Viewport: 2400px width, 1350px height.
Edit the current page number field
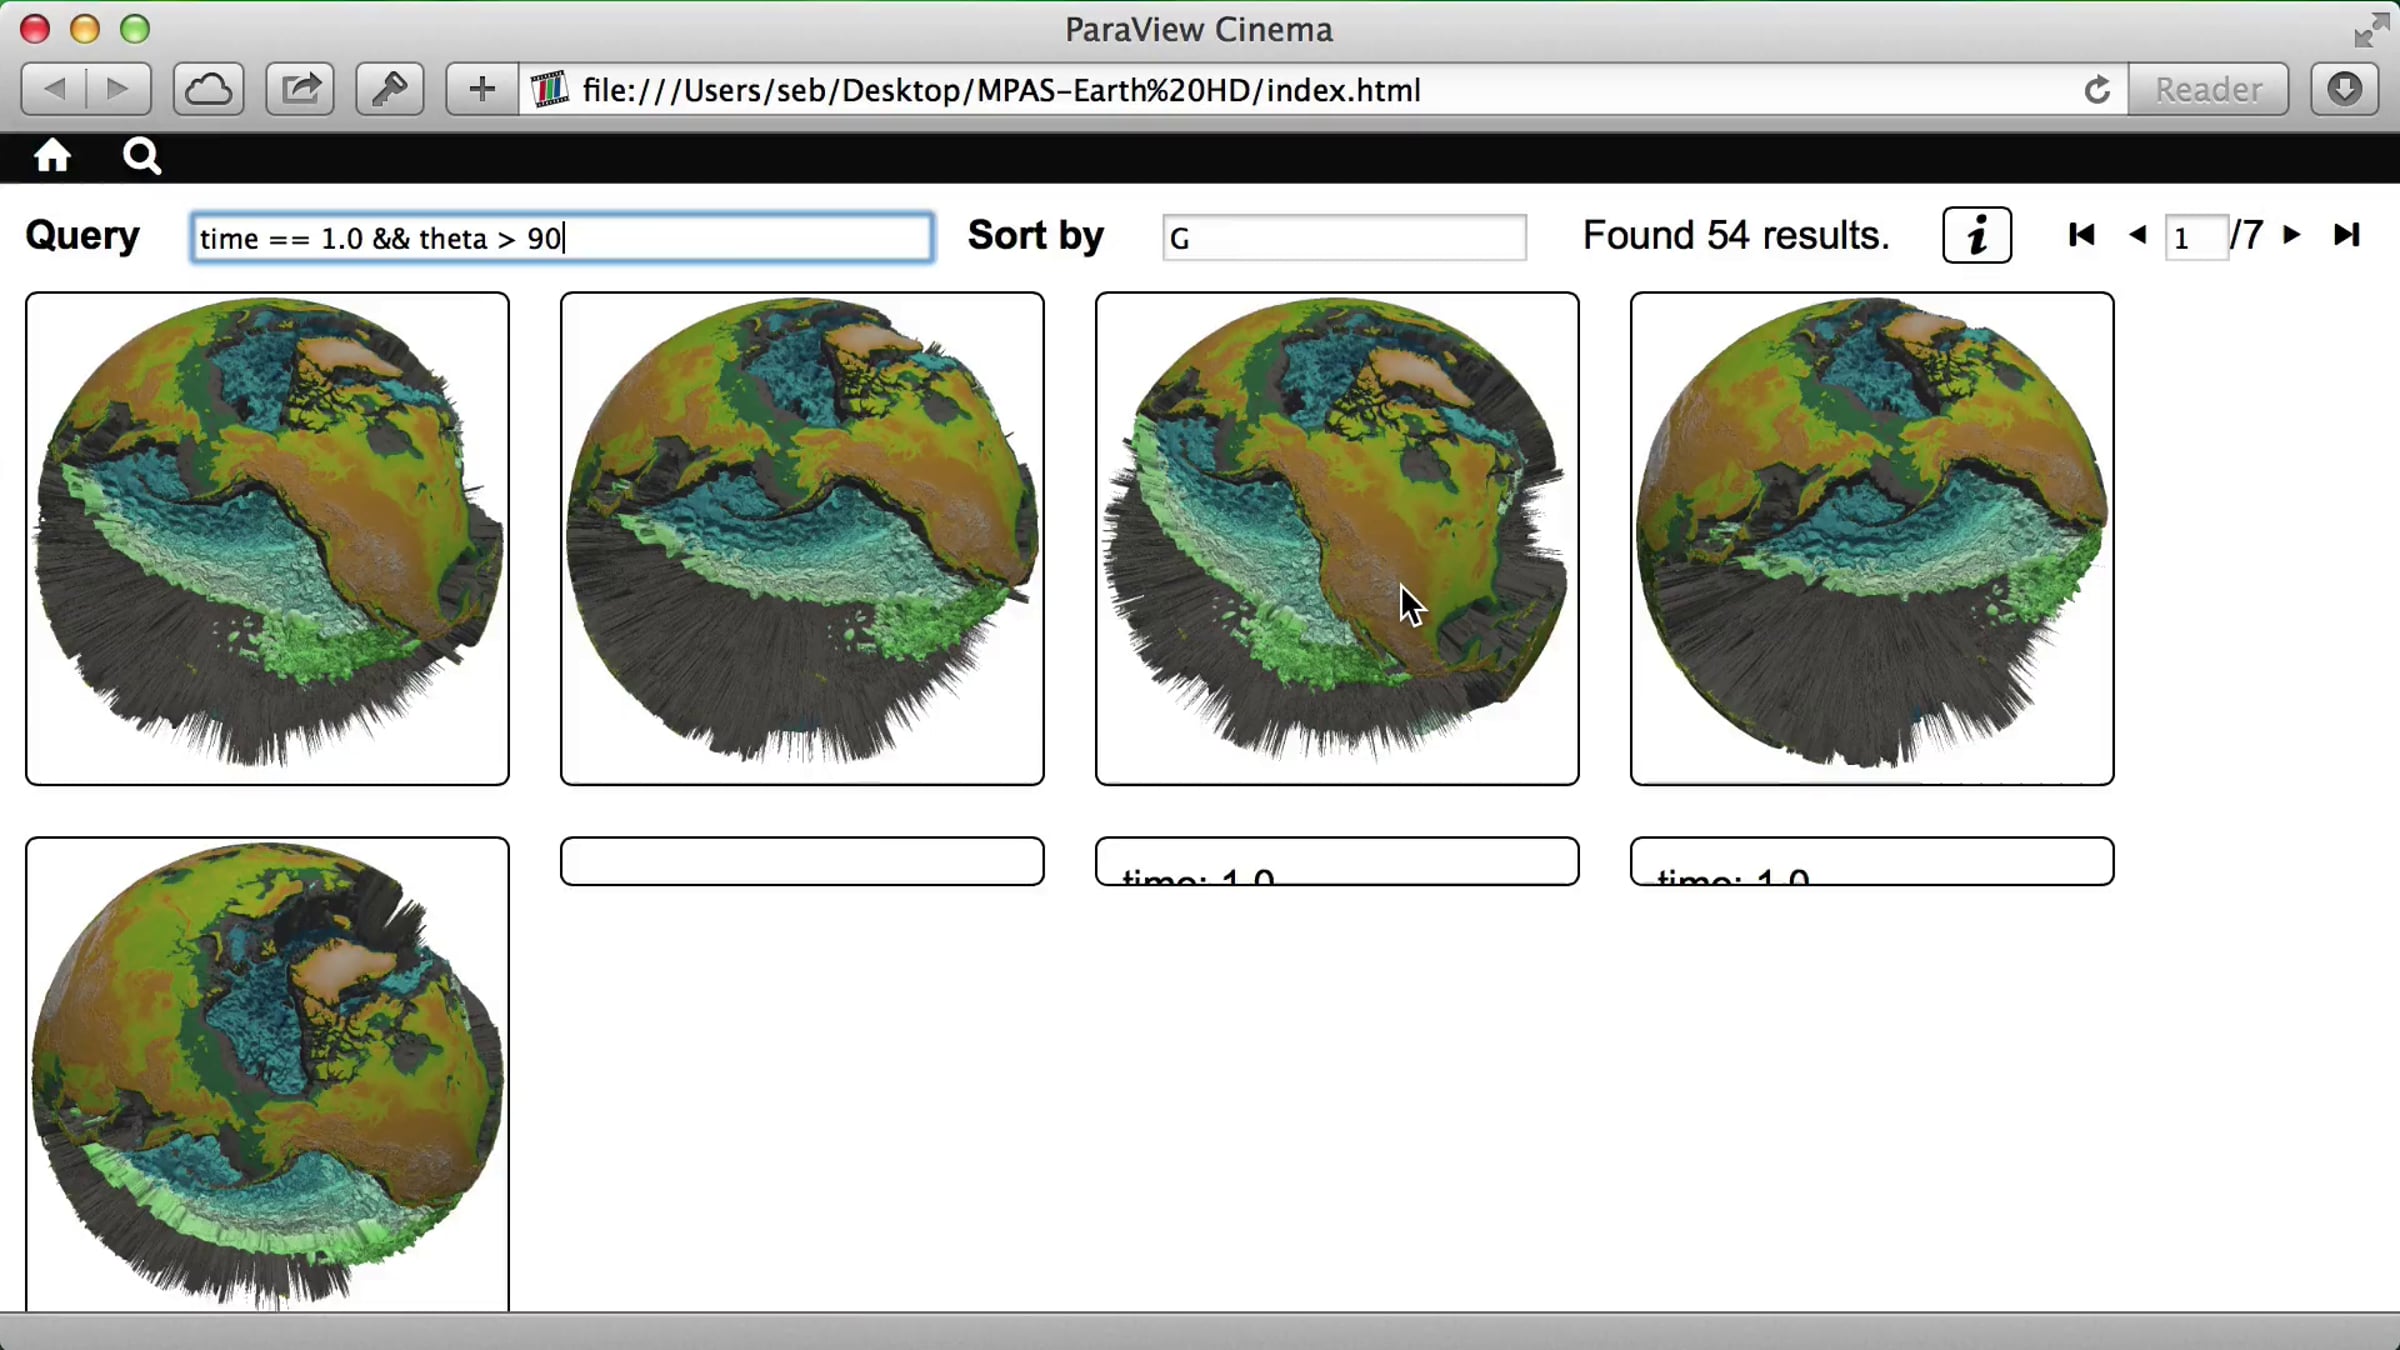coord(2196,238)
